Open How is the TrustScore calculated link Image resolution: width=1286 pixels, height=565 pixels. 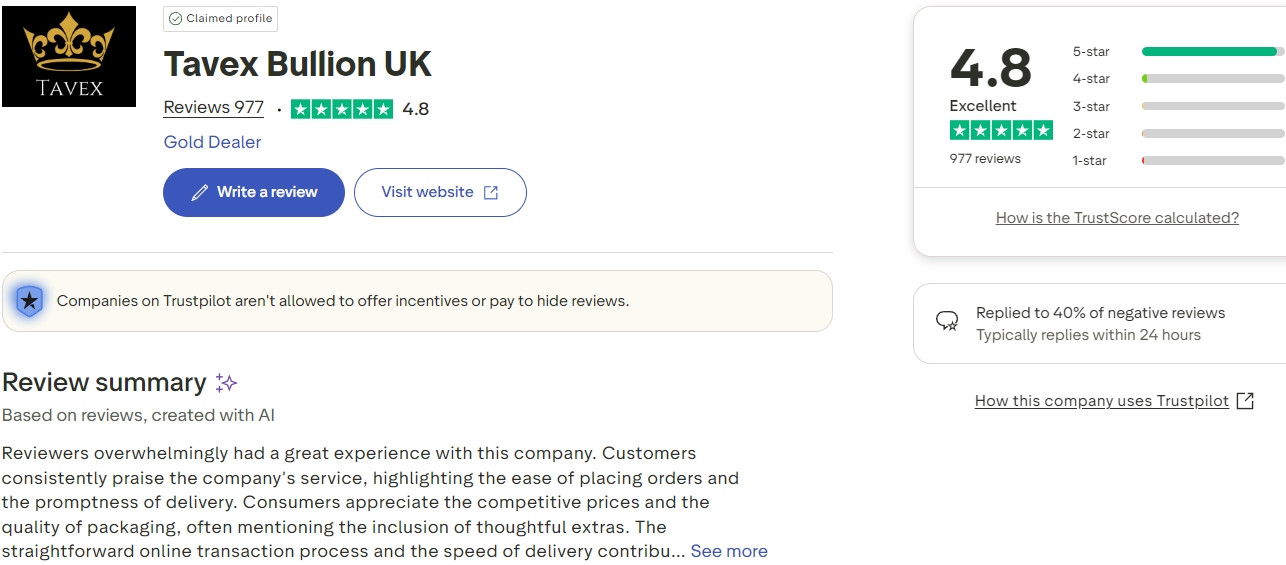pyautogui.click(x=1117, y=218)
